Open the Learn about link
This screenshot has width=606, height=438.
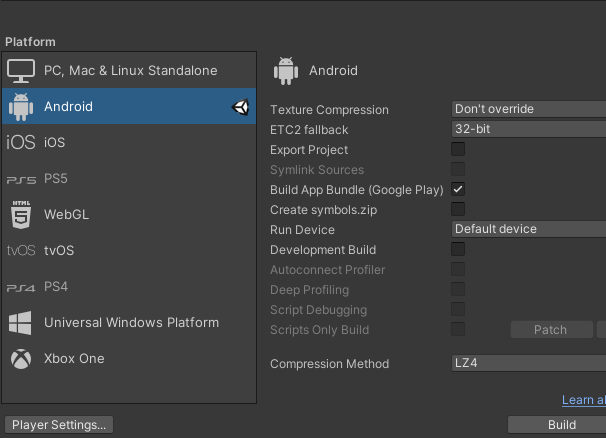(584, 400)
